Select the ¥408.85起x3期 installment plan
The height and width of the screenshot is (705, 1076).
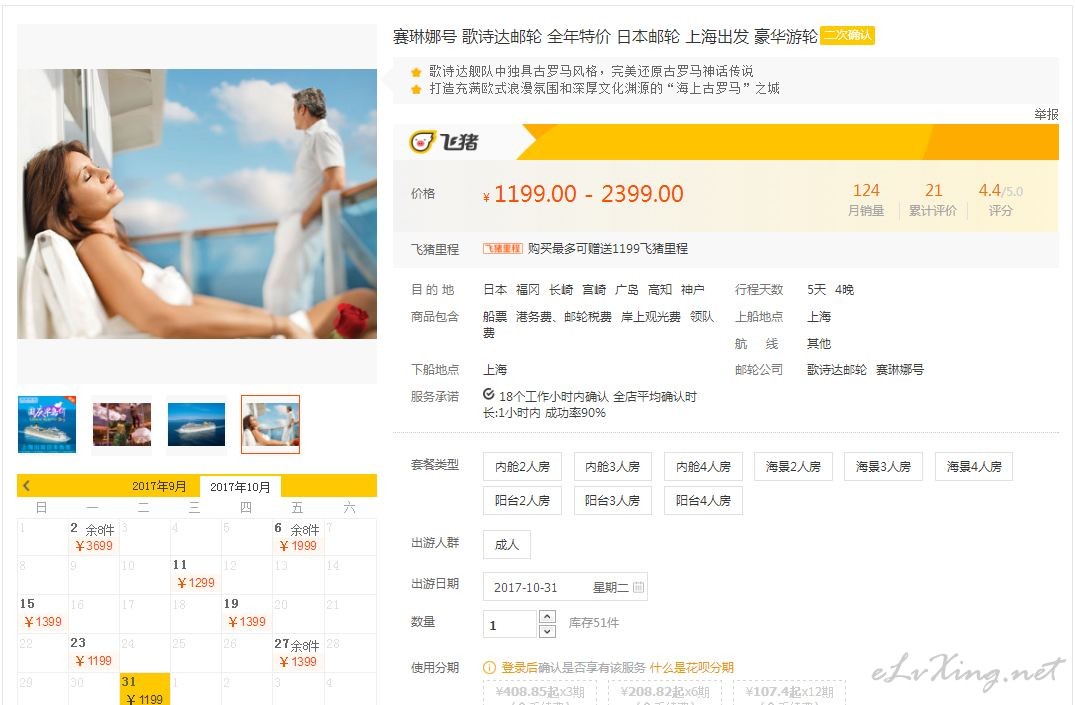(540, 692)
